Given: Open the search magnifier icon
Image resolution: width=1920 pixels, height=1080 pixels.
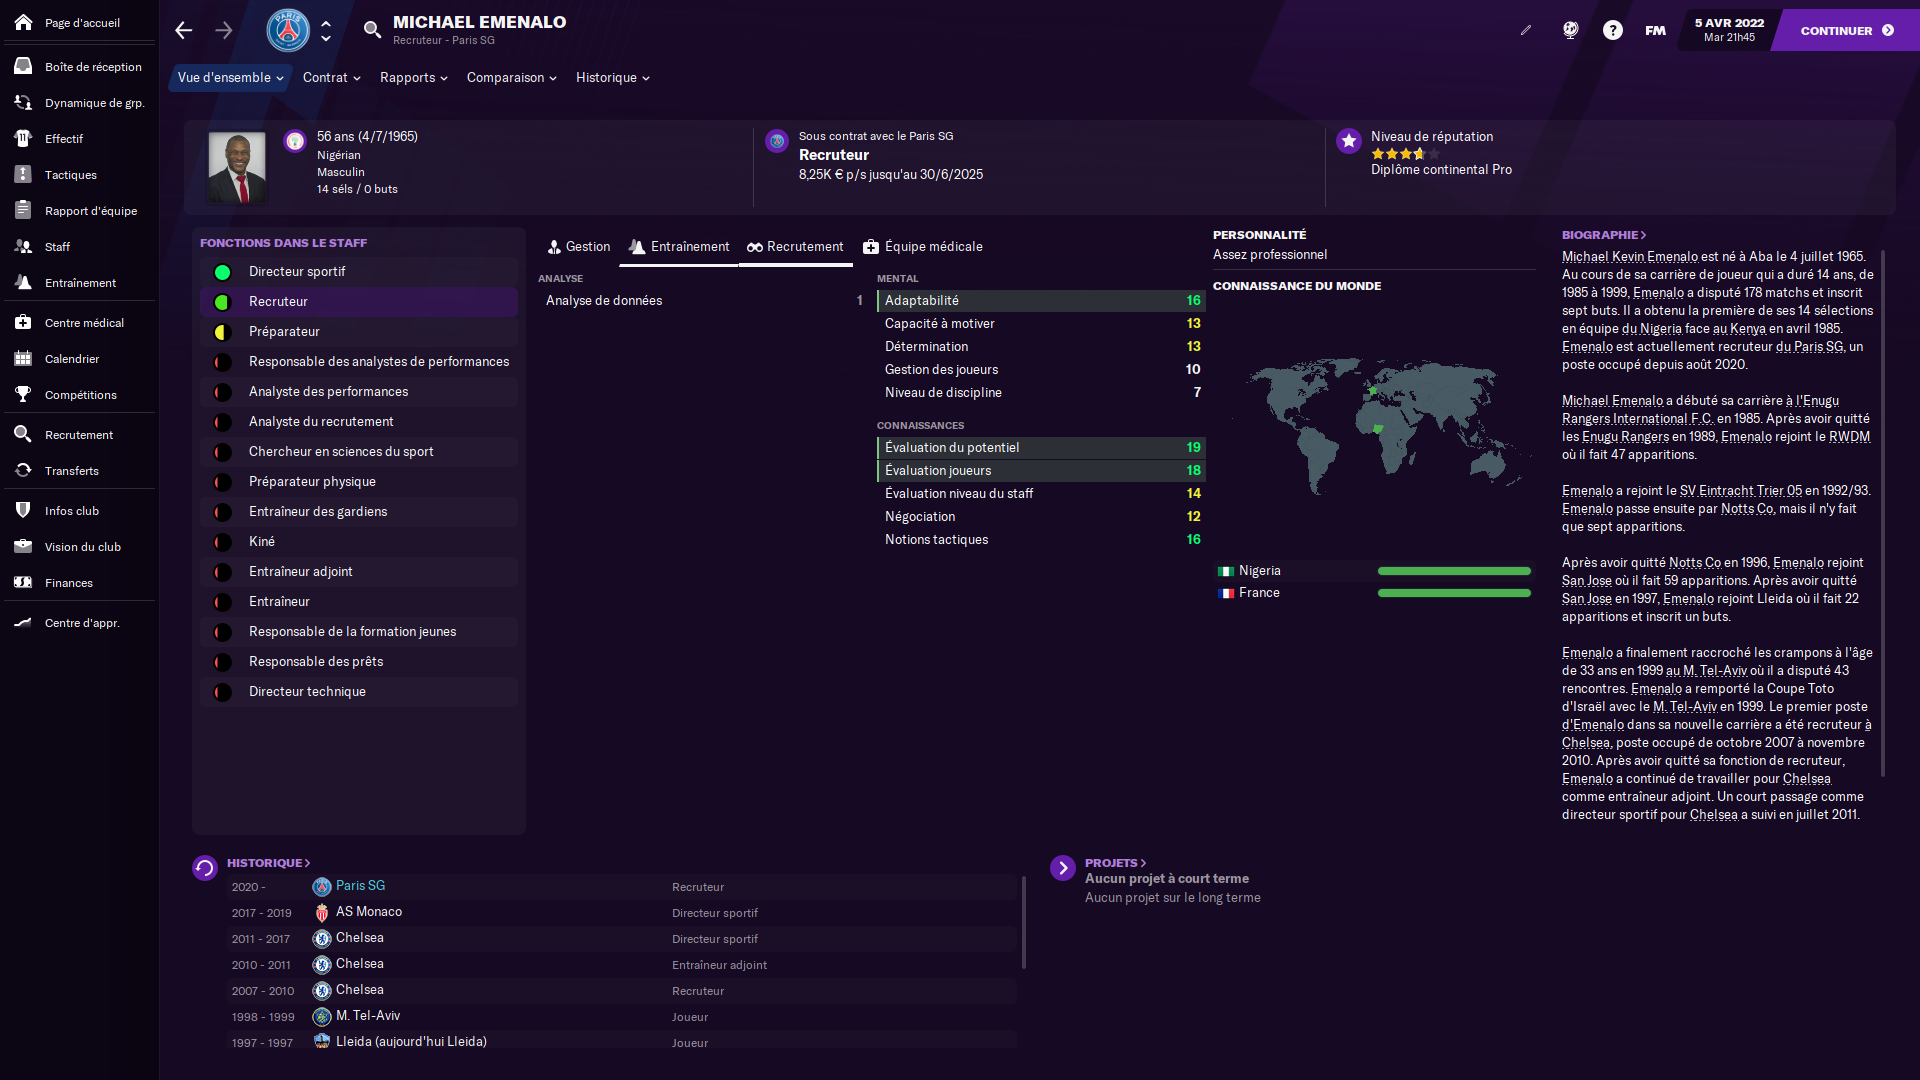Looking at the screenshot, I should coord(372,30).
